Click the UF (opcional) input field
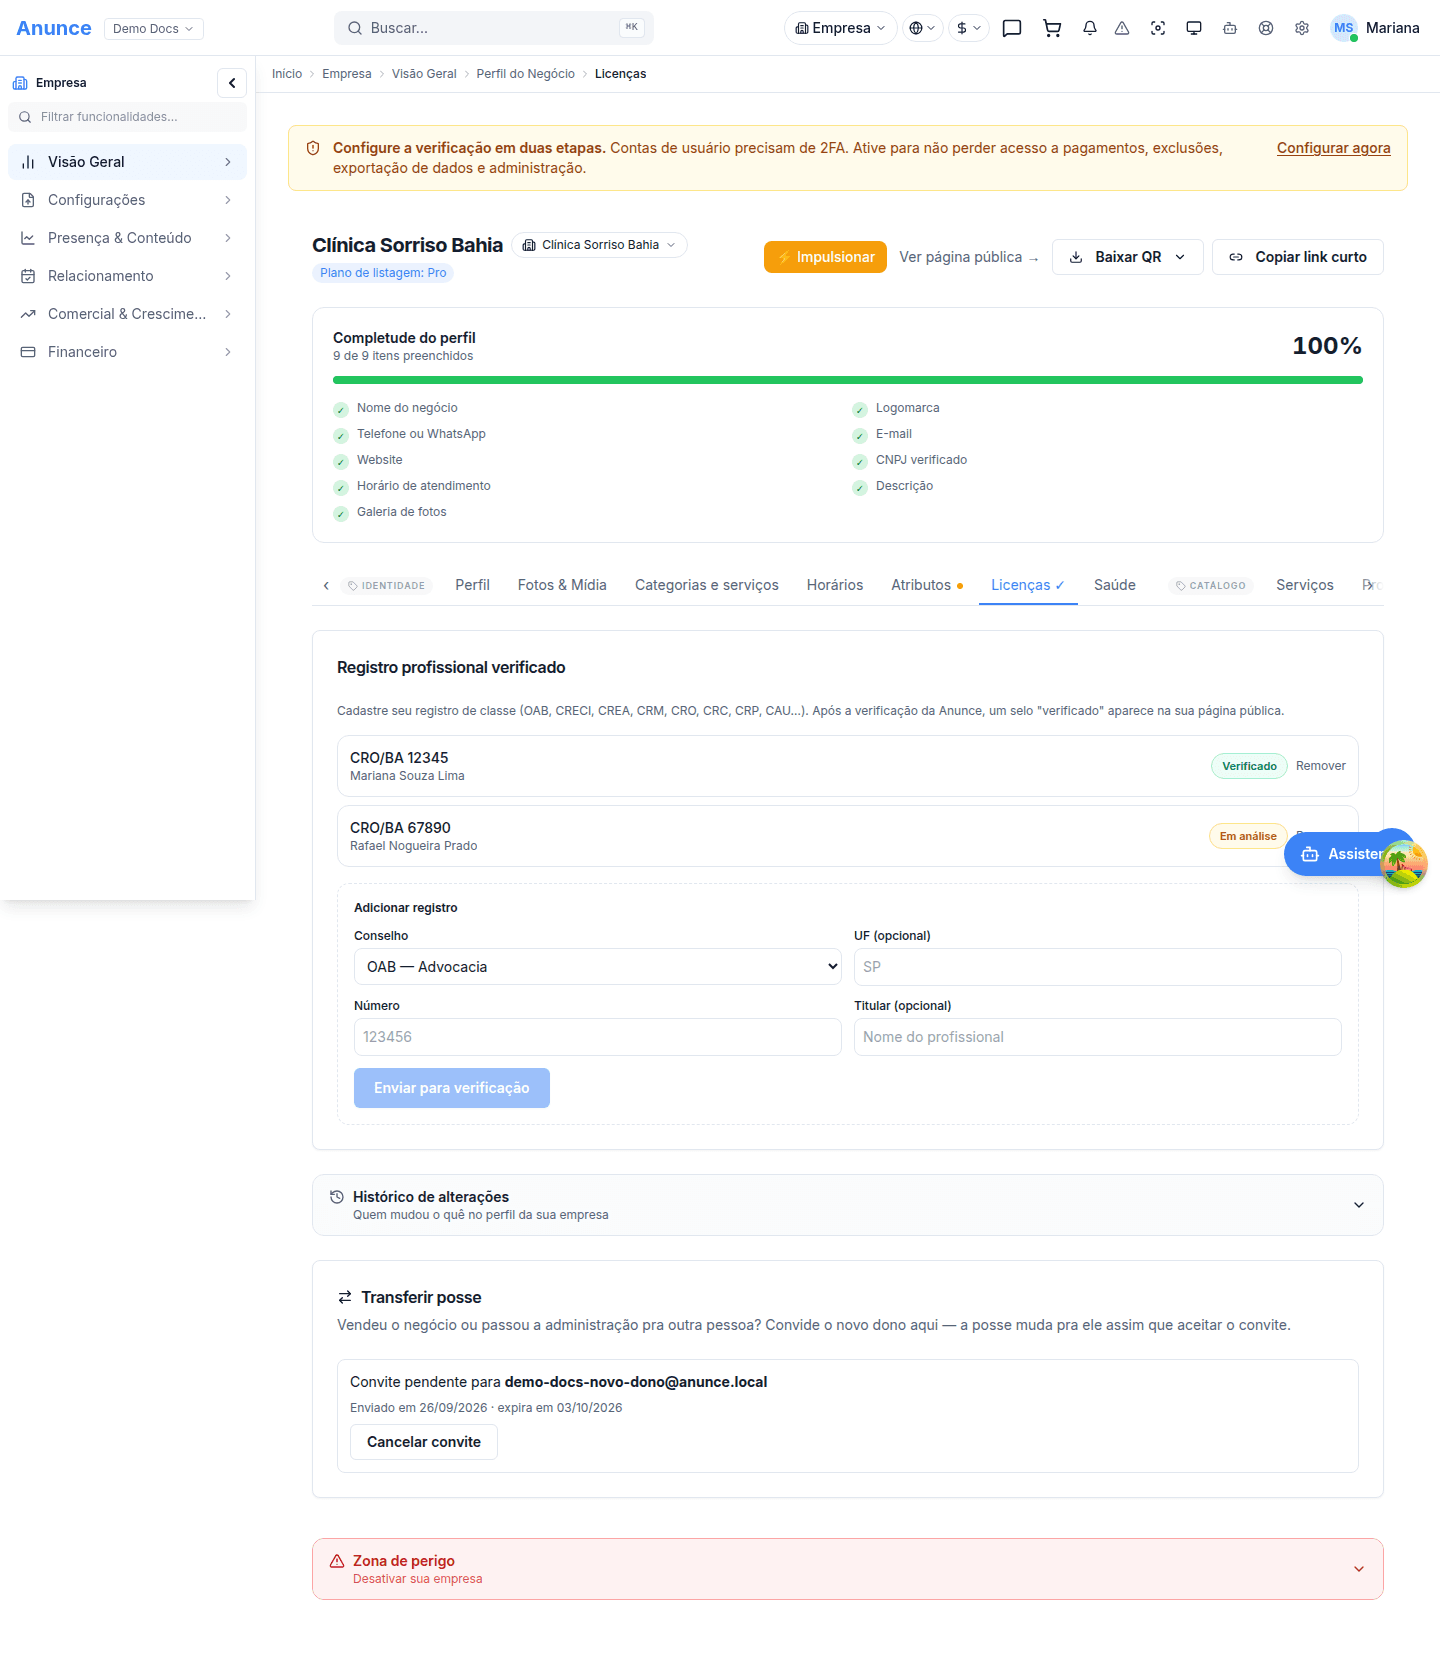Viewport: 1440px width, 1656px height. click(1098, 967)
